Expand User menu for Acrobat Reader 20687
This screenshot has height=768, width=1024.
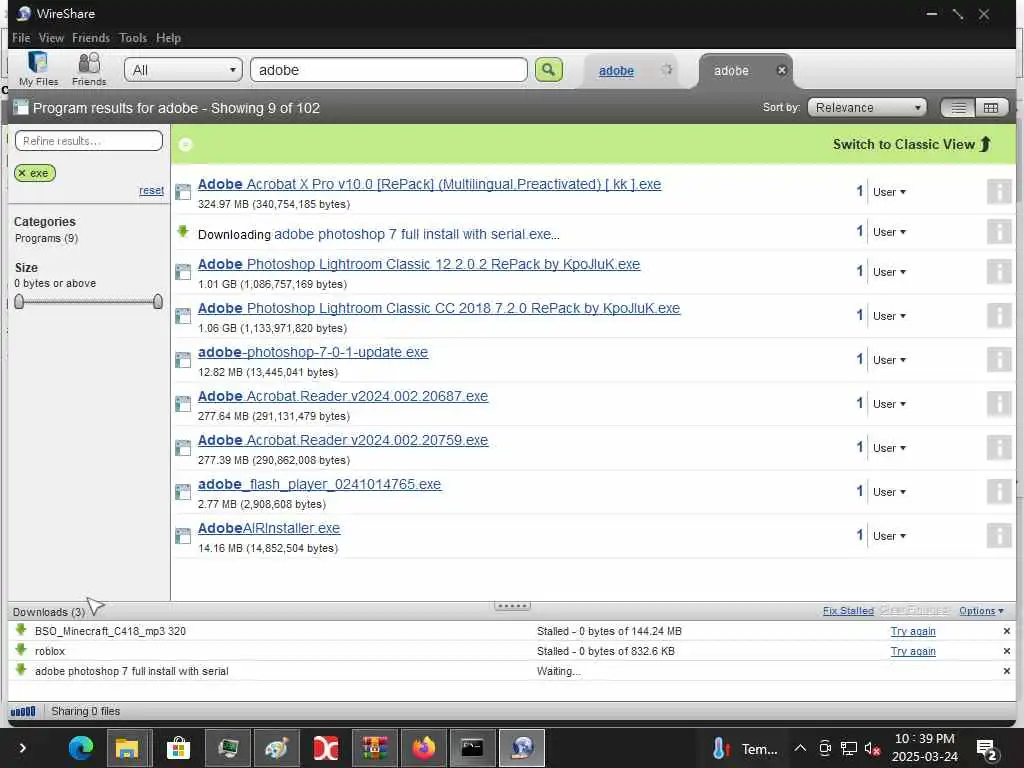coord(889,404)
